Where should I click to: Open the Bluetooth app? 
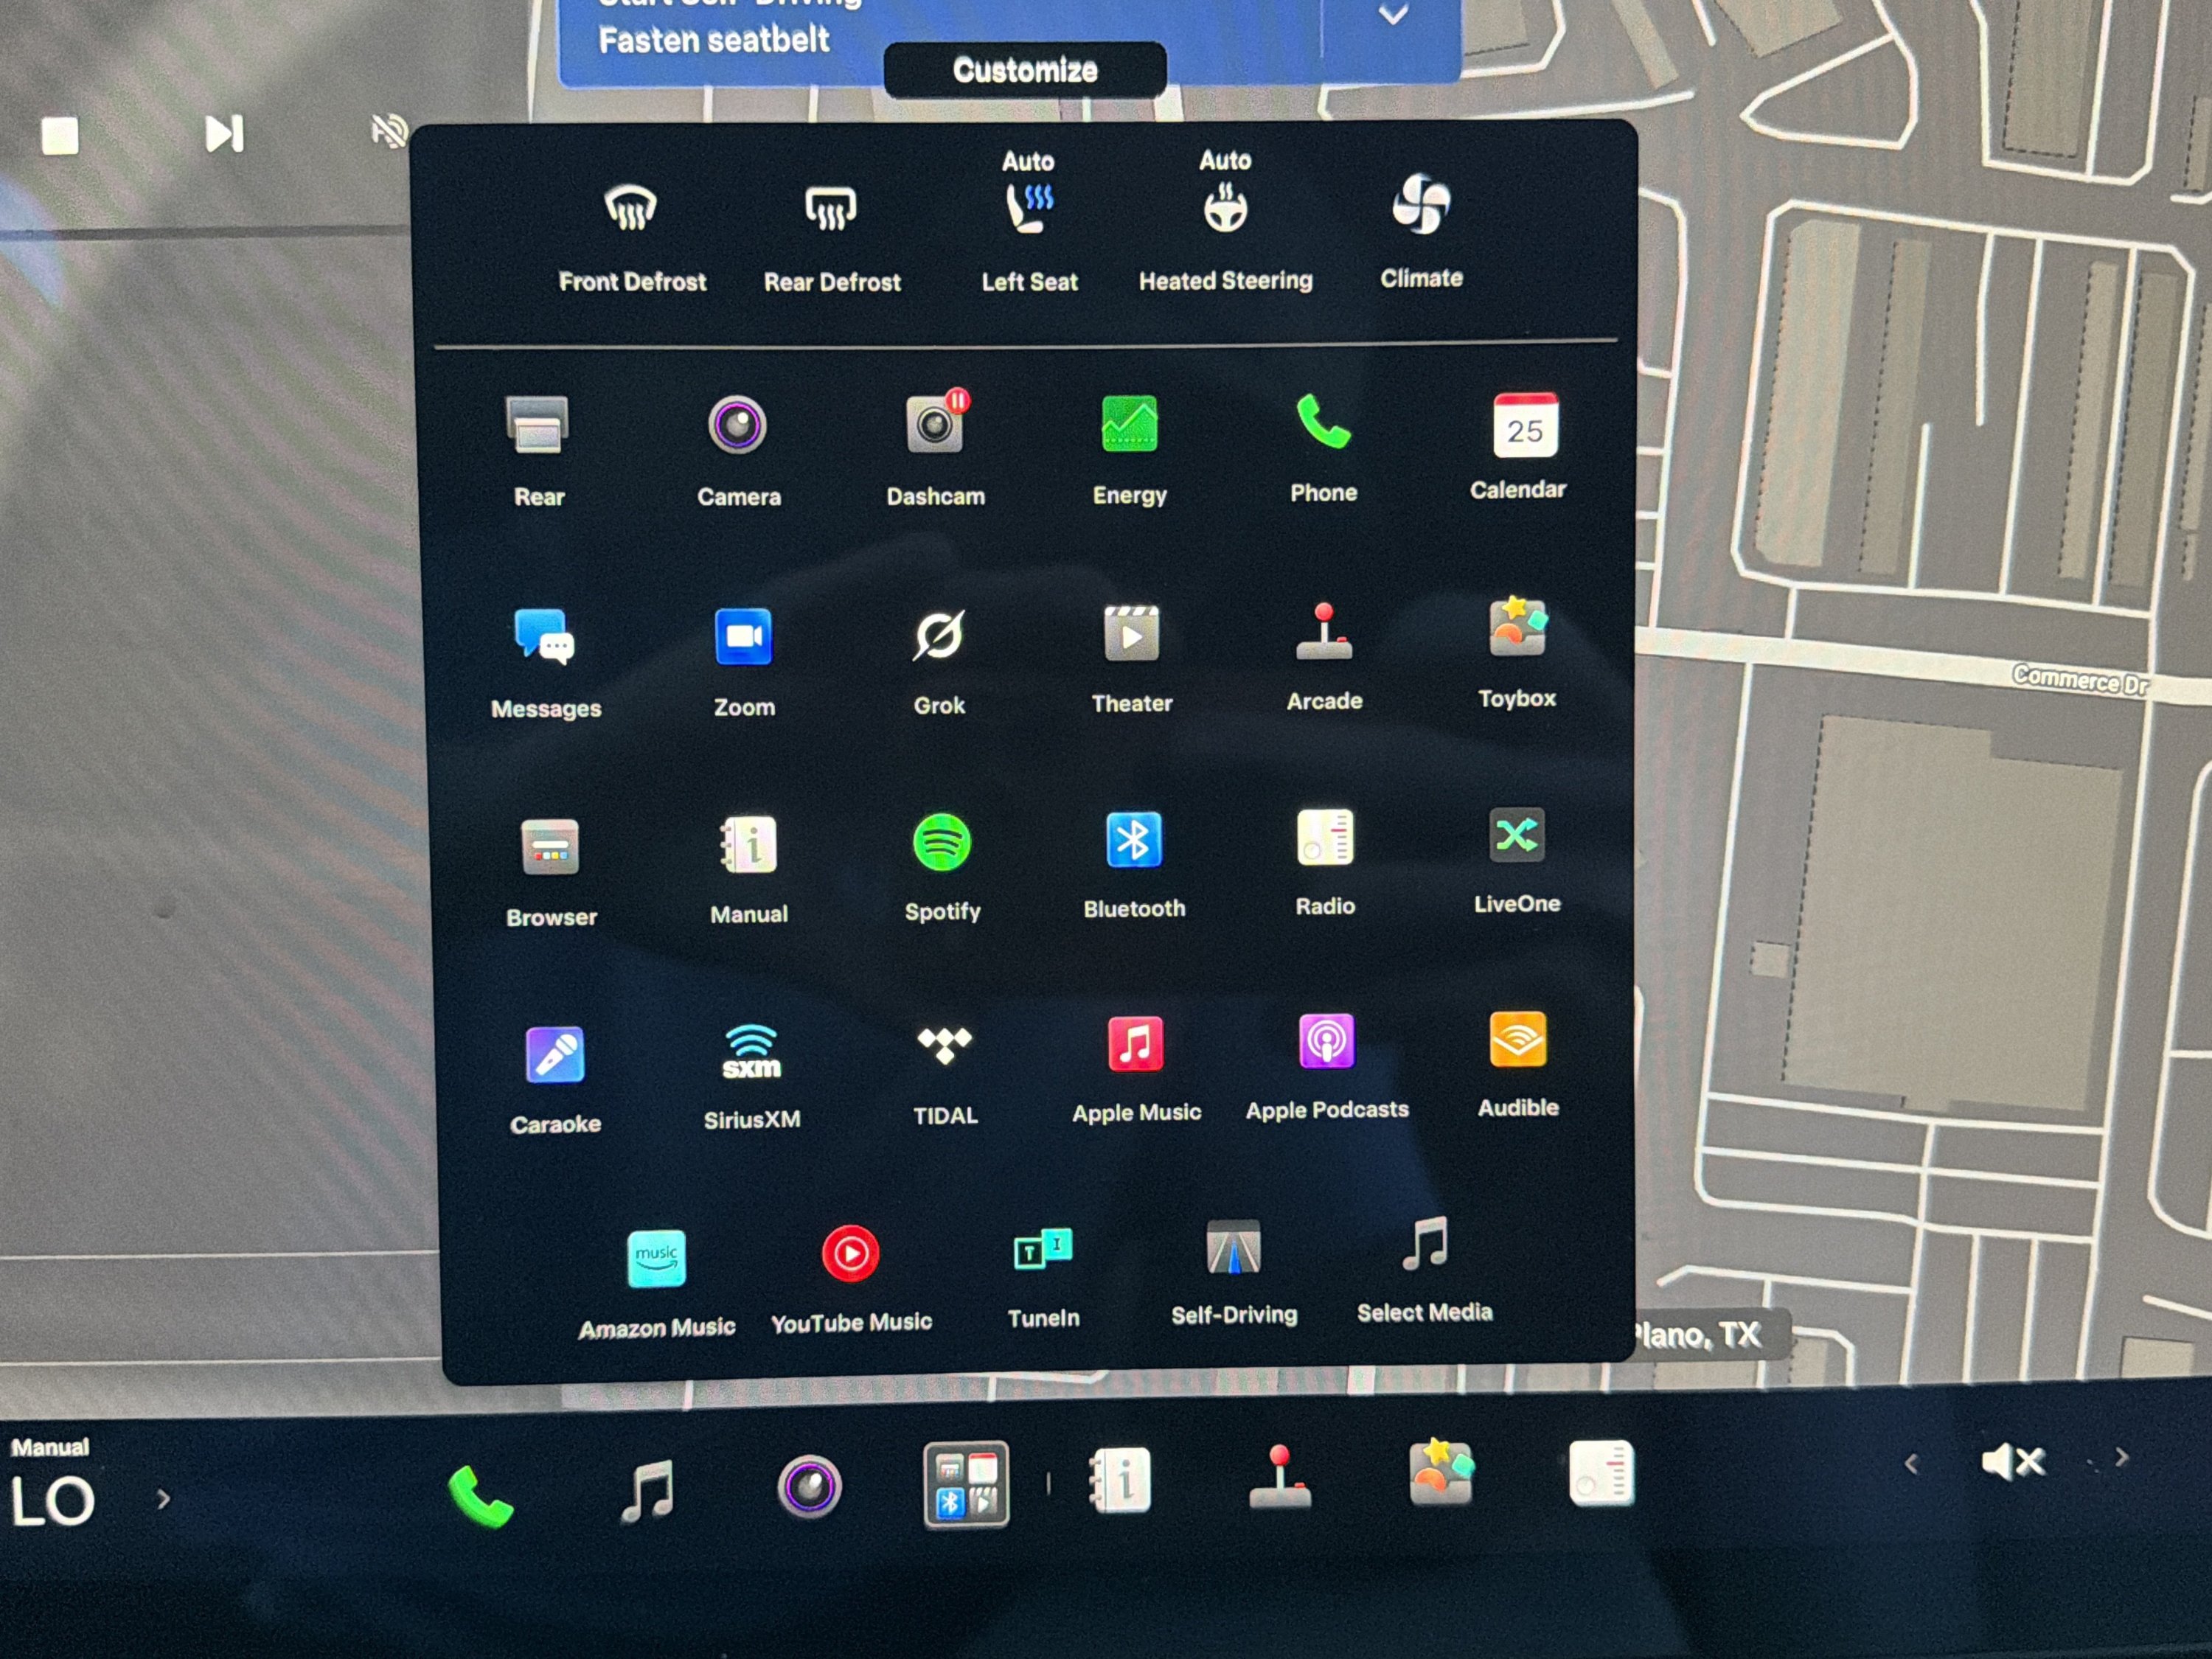click(x=1134, y=840)
